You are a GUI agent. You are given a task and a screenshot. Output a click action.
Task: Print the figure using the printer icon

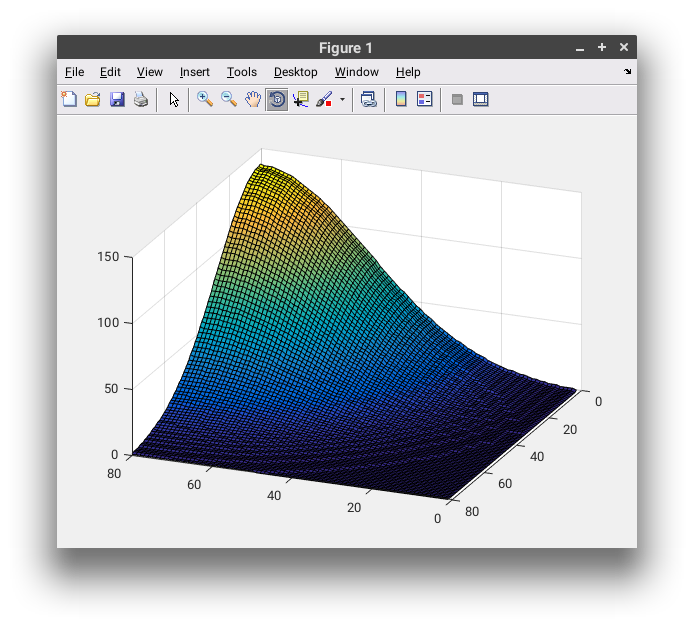pos(141,99)
